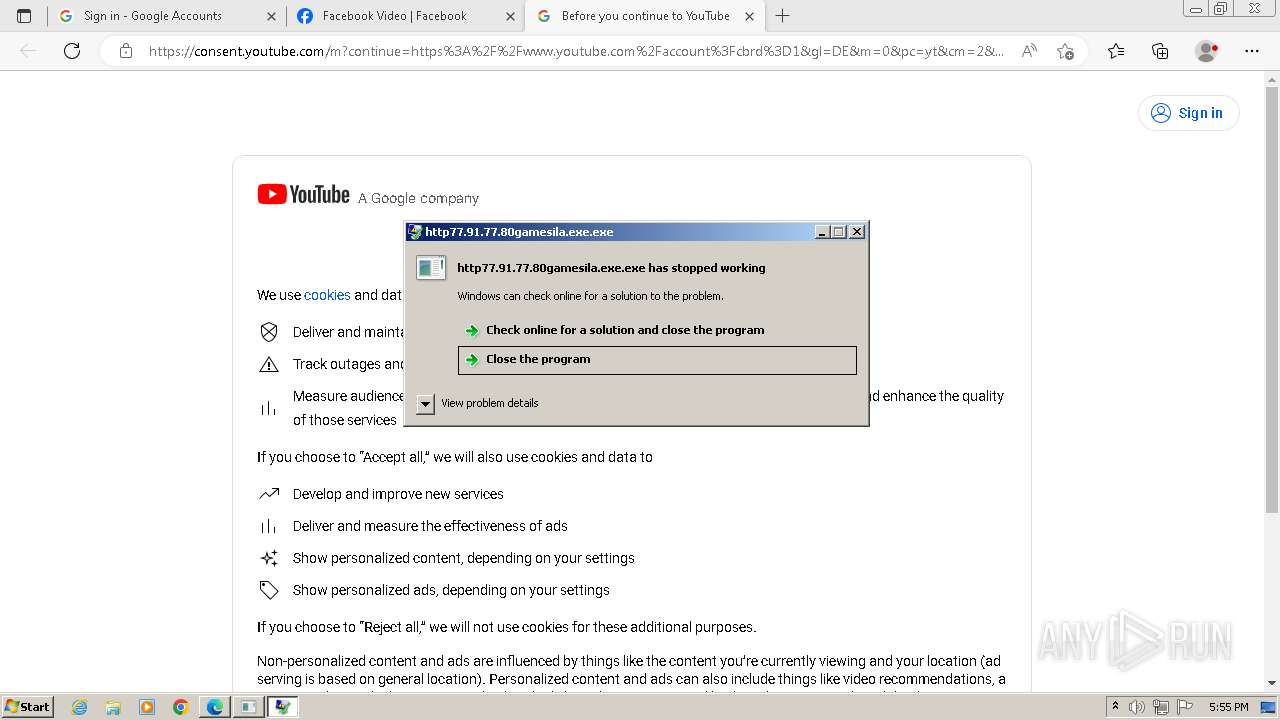Image resolution: width=1280 pixels, height=720 pixels.
Task: Switch to Microsoft Edge in taskbar
Action: point(215,707)
